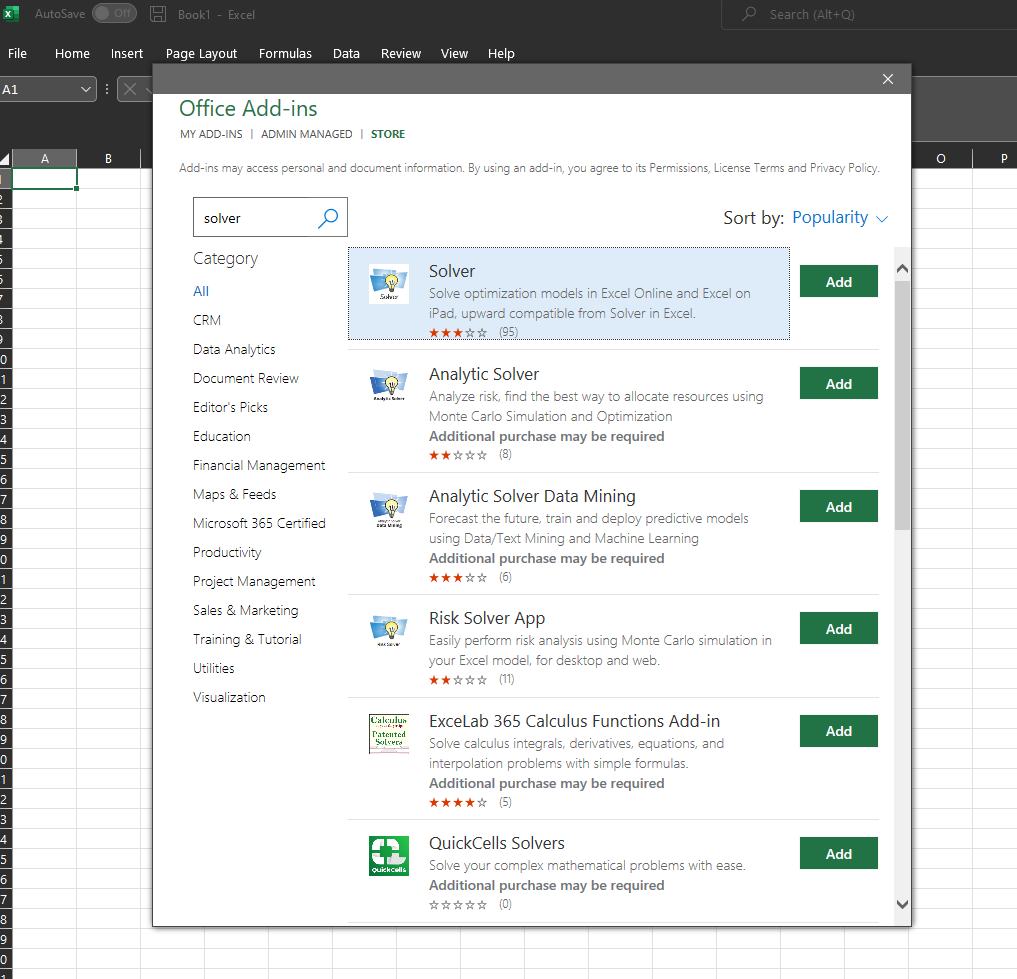
Task: Select the Editor's Picks category
Action: click(x=230, y=407)
